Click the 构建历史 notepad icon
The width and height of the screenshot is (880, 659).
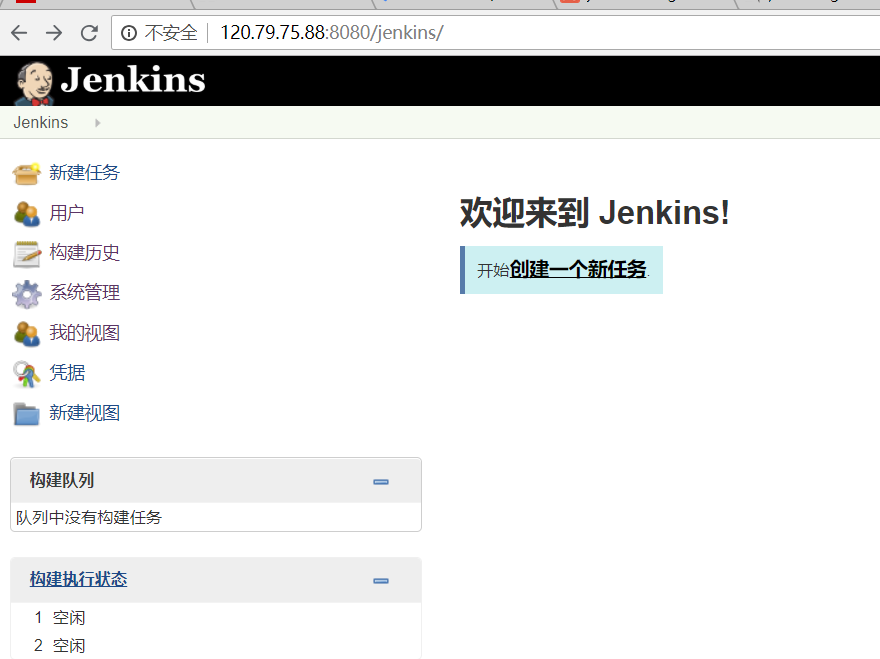[26, 254]
